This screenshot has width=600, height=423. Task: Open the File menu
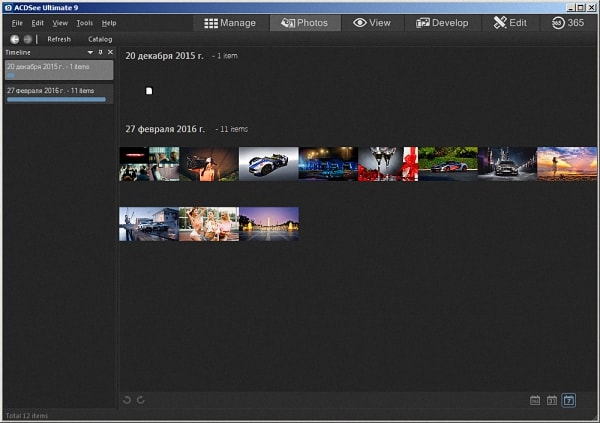click(x=17, y=22)
